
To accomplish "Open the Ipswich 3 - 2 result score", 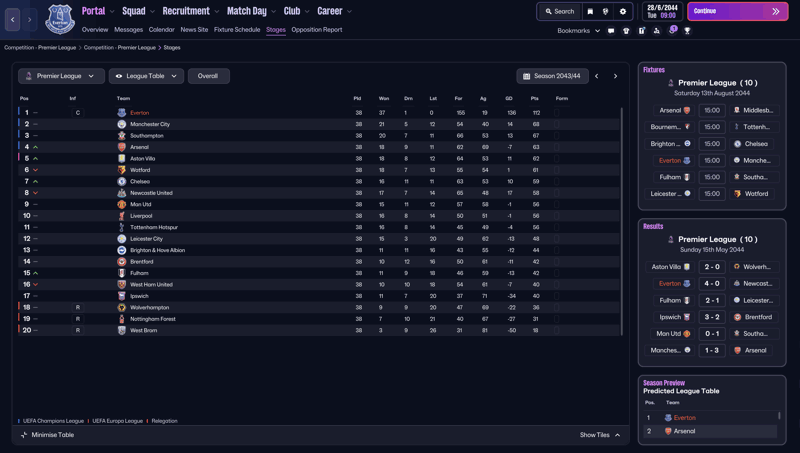I will tap(712, 317).
